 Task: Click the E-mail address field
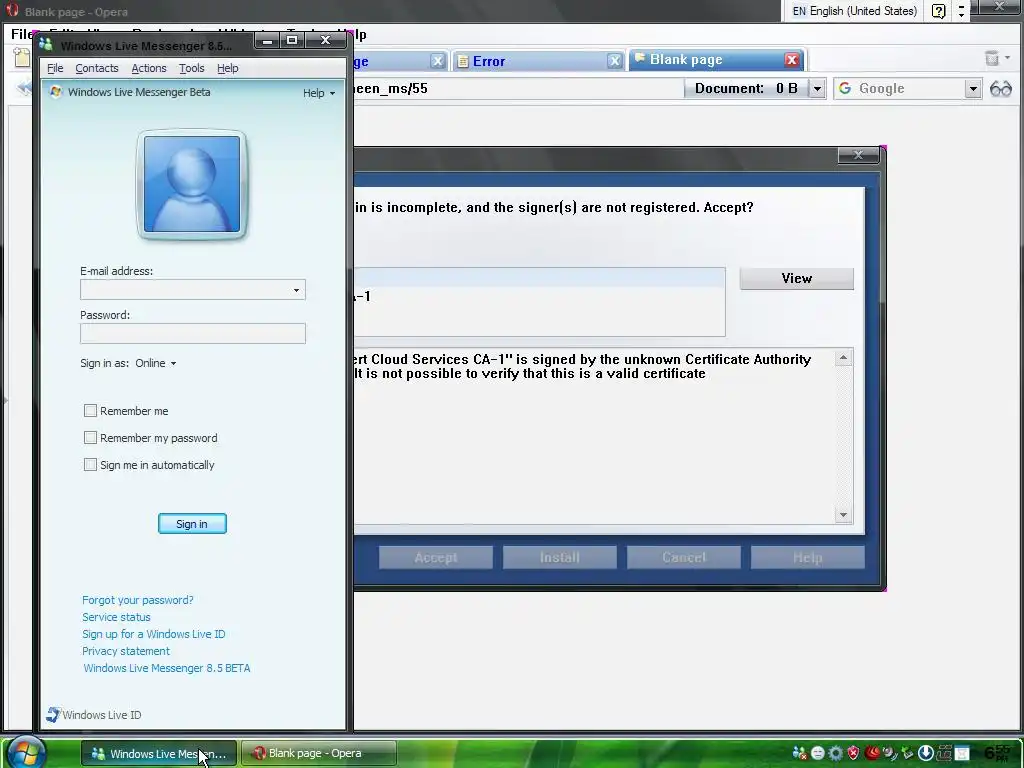(193, 290)
